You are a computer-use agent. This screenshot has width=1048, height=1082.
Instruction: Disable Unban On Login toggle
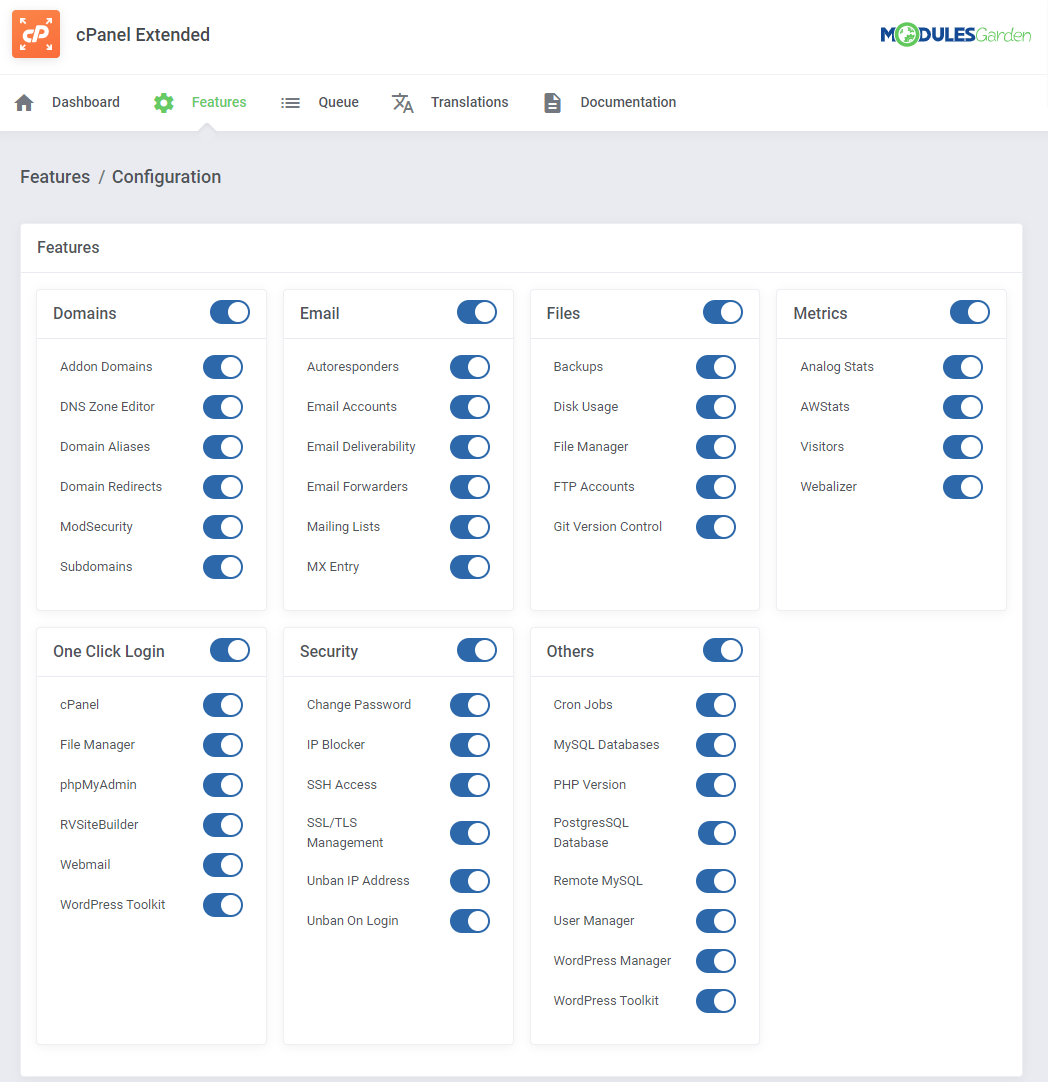pyautogui.click(x=470, y=921)
